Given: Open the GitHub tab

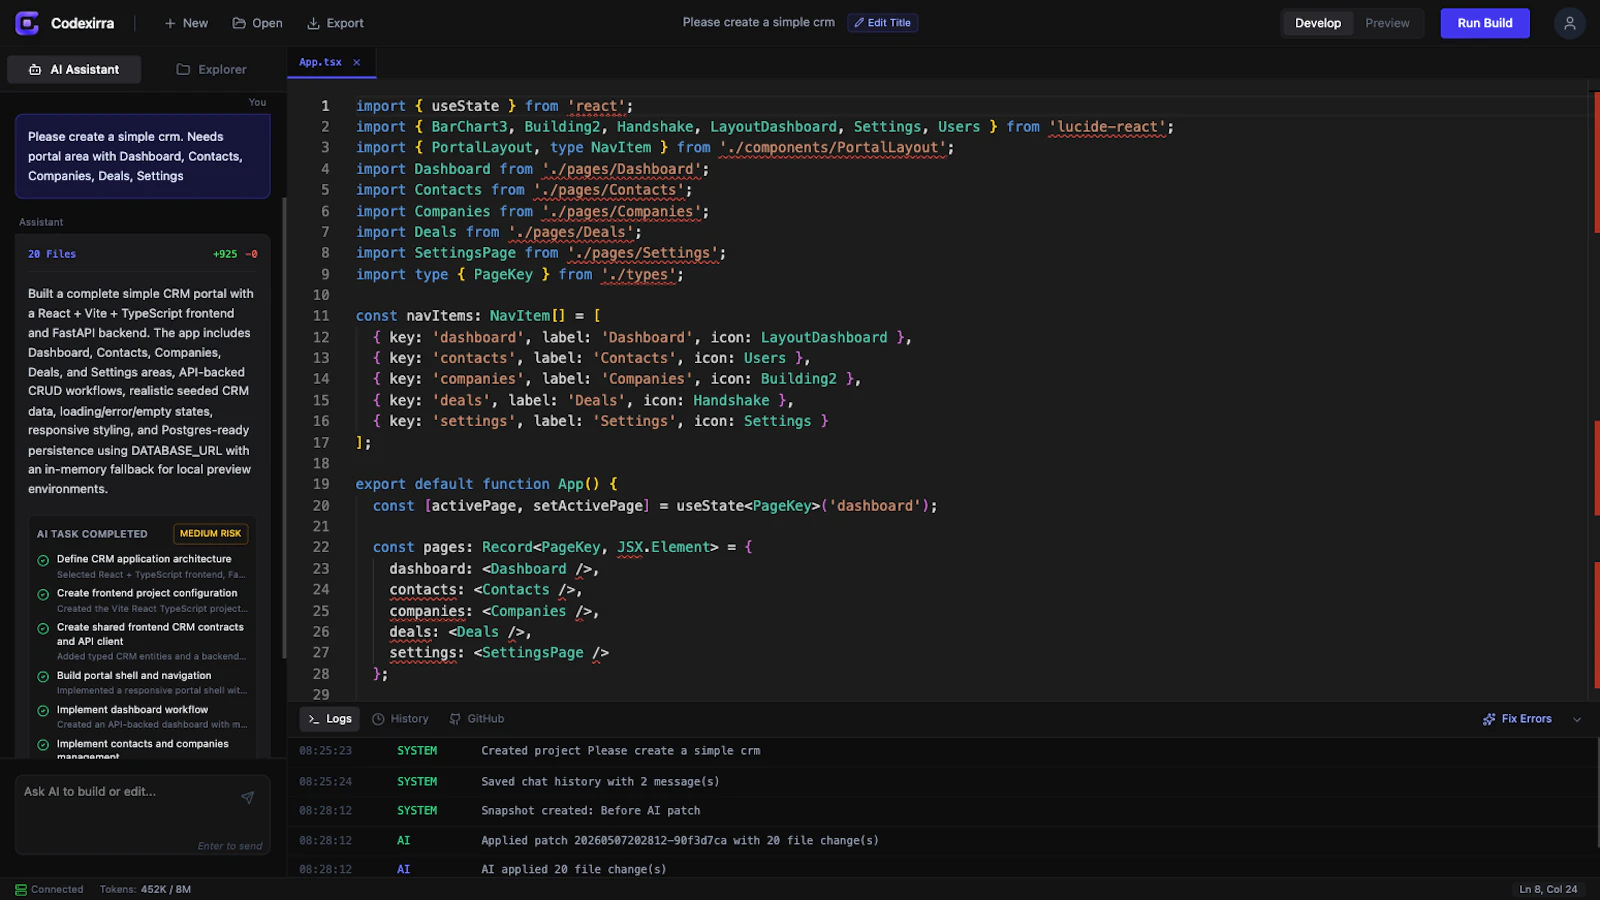Looking at the screenshot, I should [x=477, y=719].
